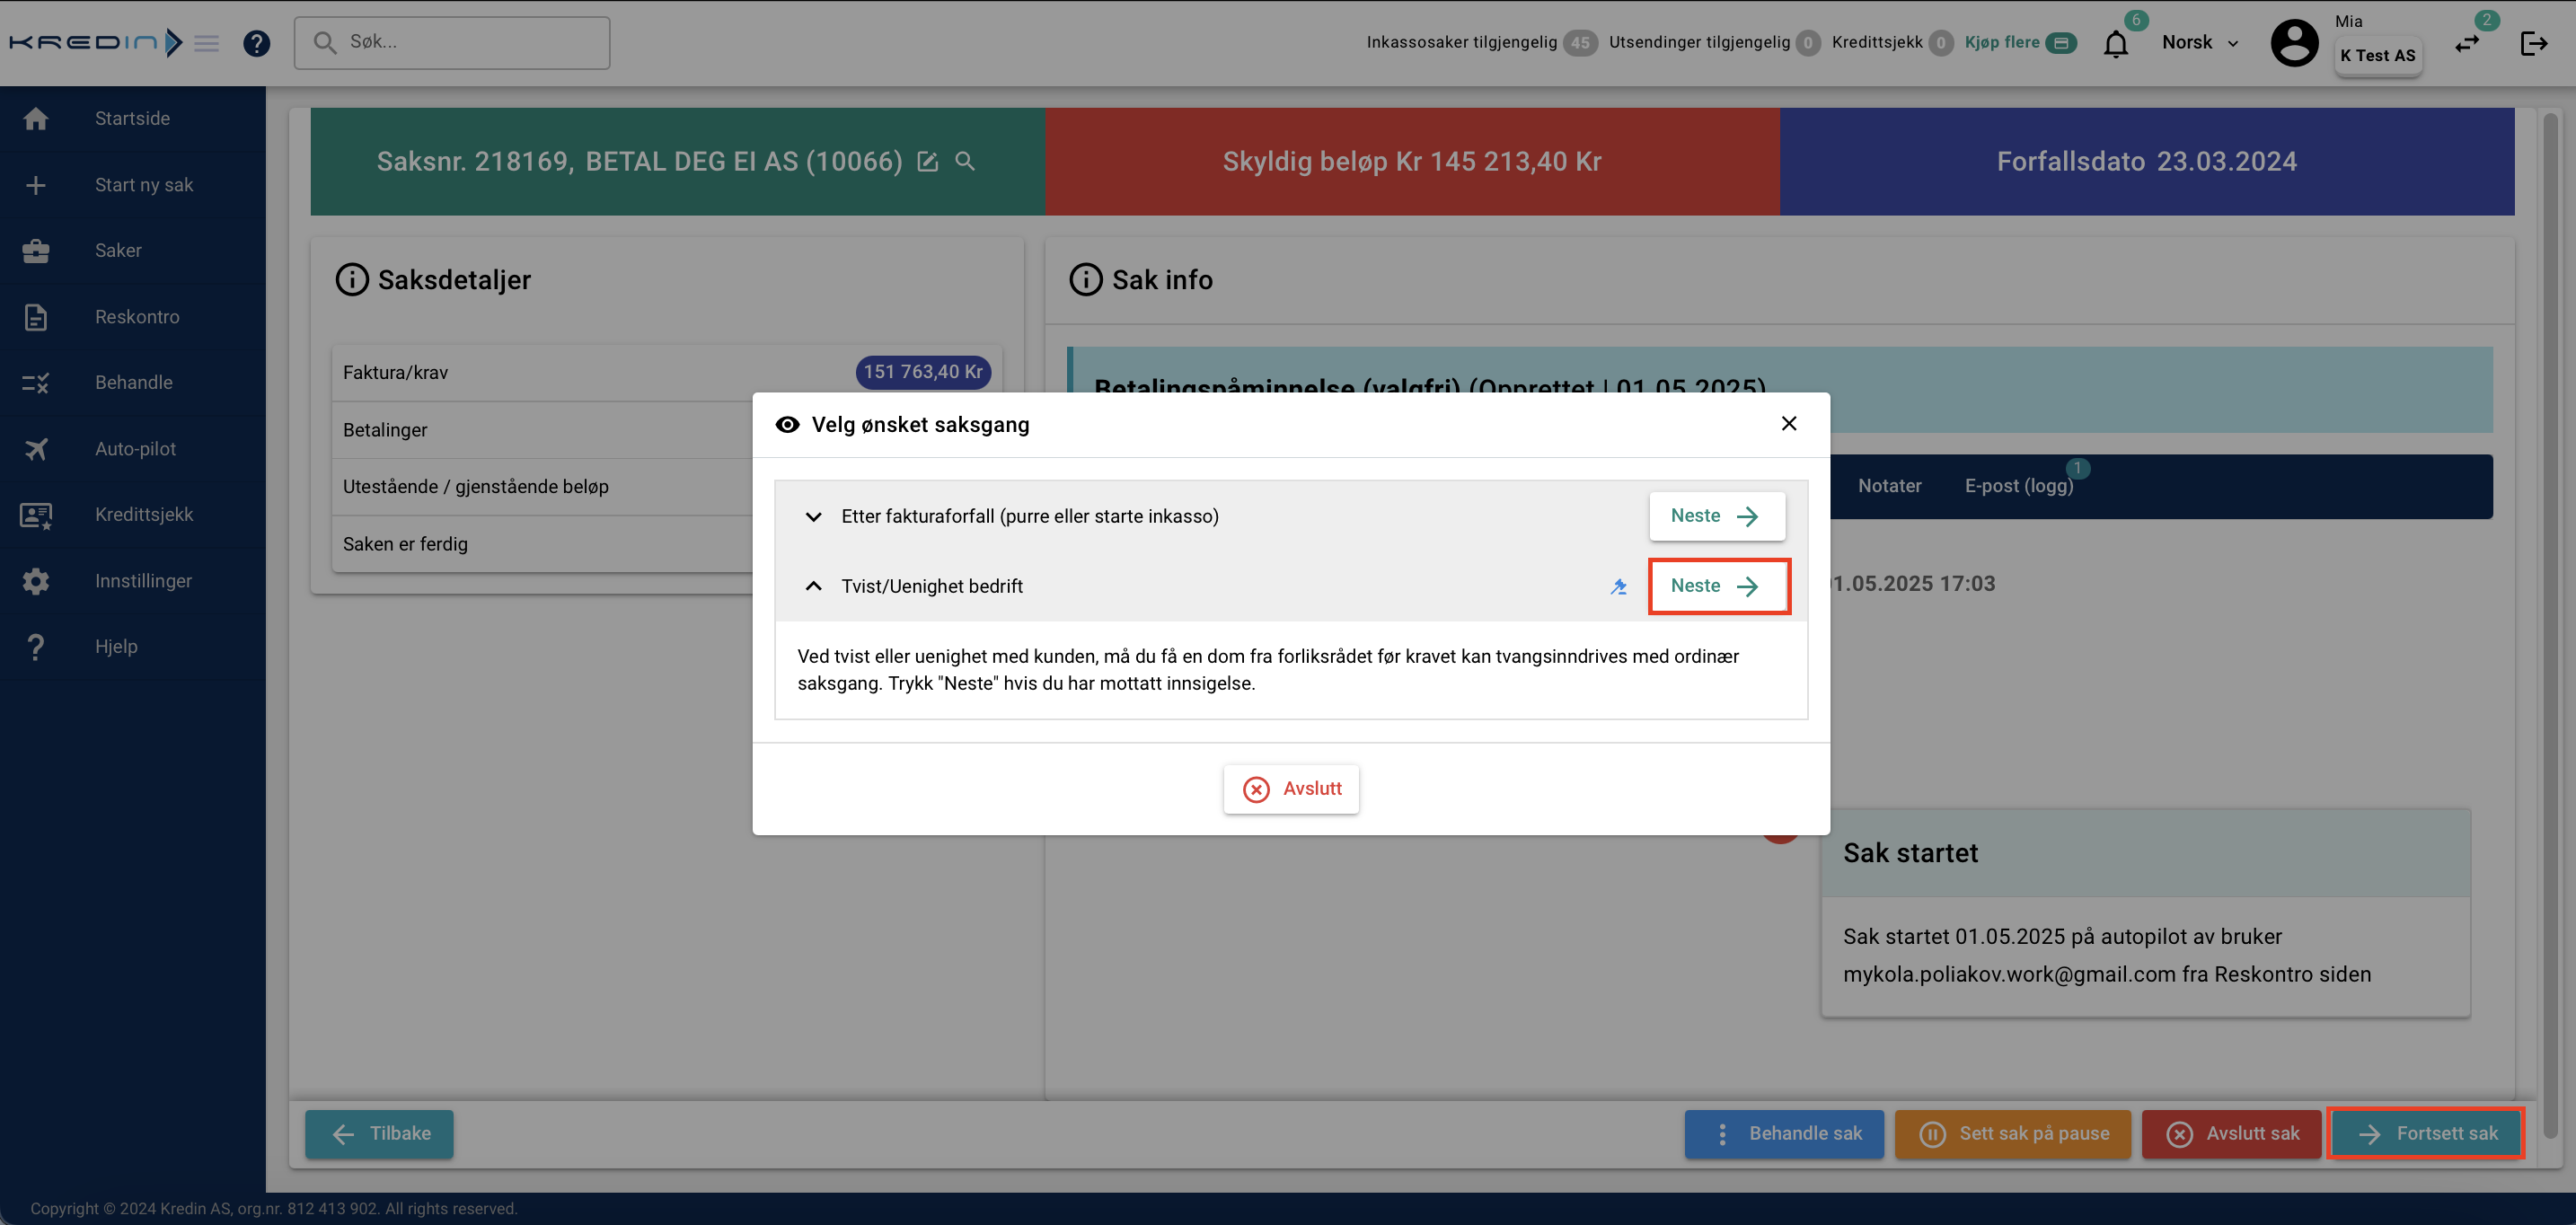
Task: Open Kredittsjekk in sidebar
Action: coord(143,514)
